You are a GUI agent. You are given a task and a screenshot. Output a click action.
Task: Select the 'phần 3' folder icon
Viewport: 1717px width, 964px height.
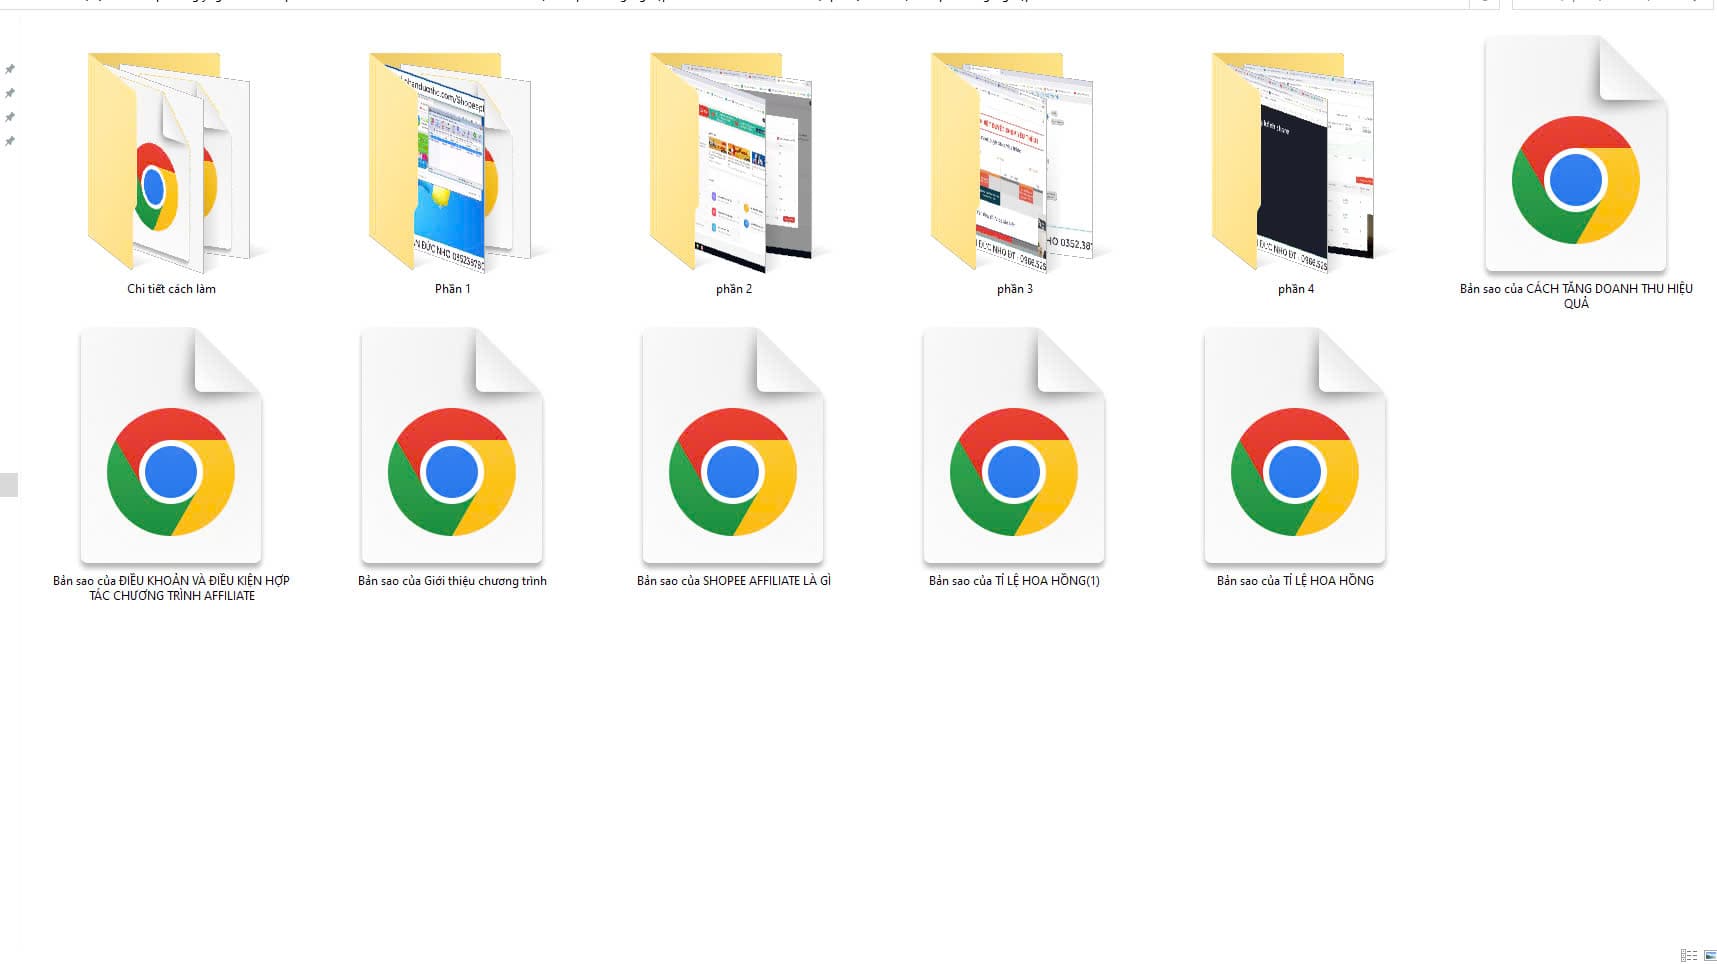click(1013, 162)
